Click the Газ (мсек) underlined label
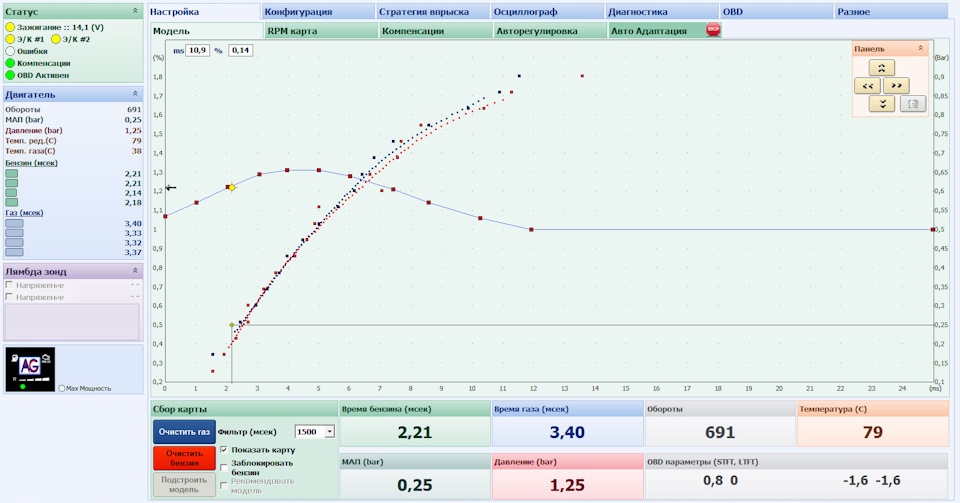 [24, 213]
